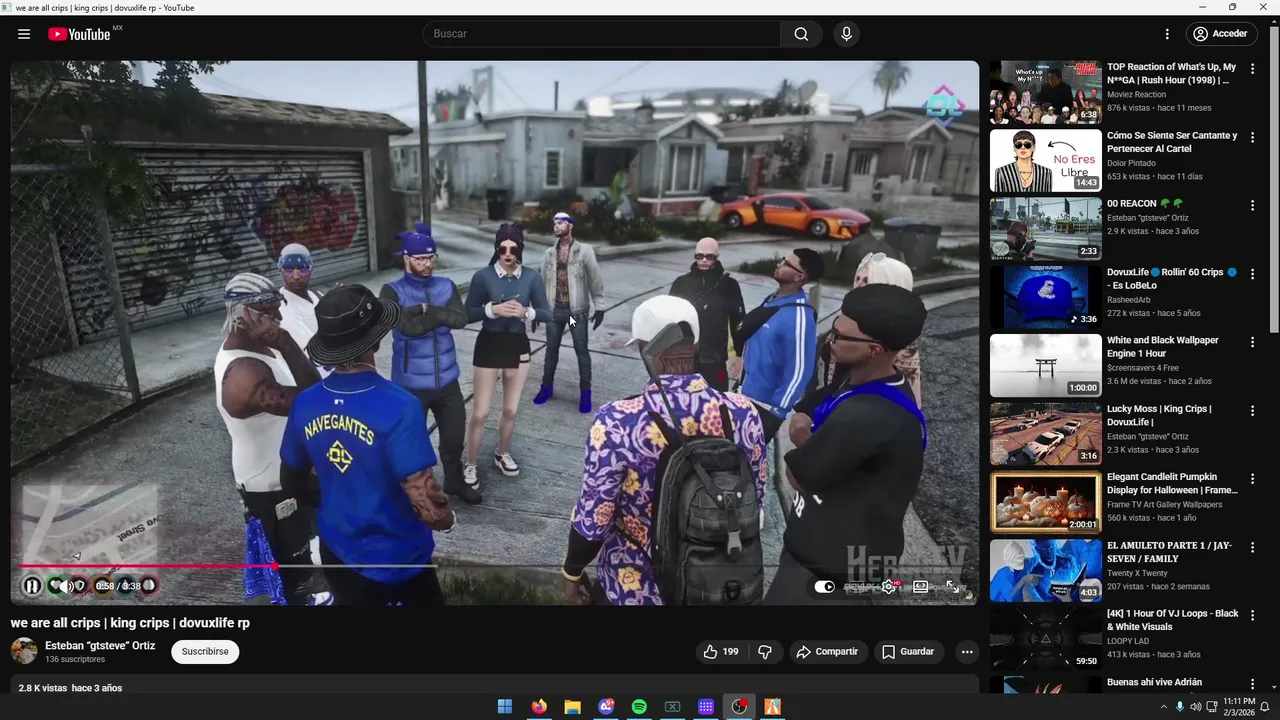Screen dimensions: 1280x720
Task: Open player settings gear icon
Action: click(888, 587)
